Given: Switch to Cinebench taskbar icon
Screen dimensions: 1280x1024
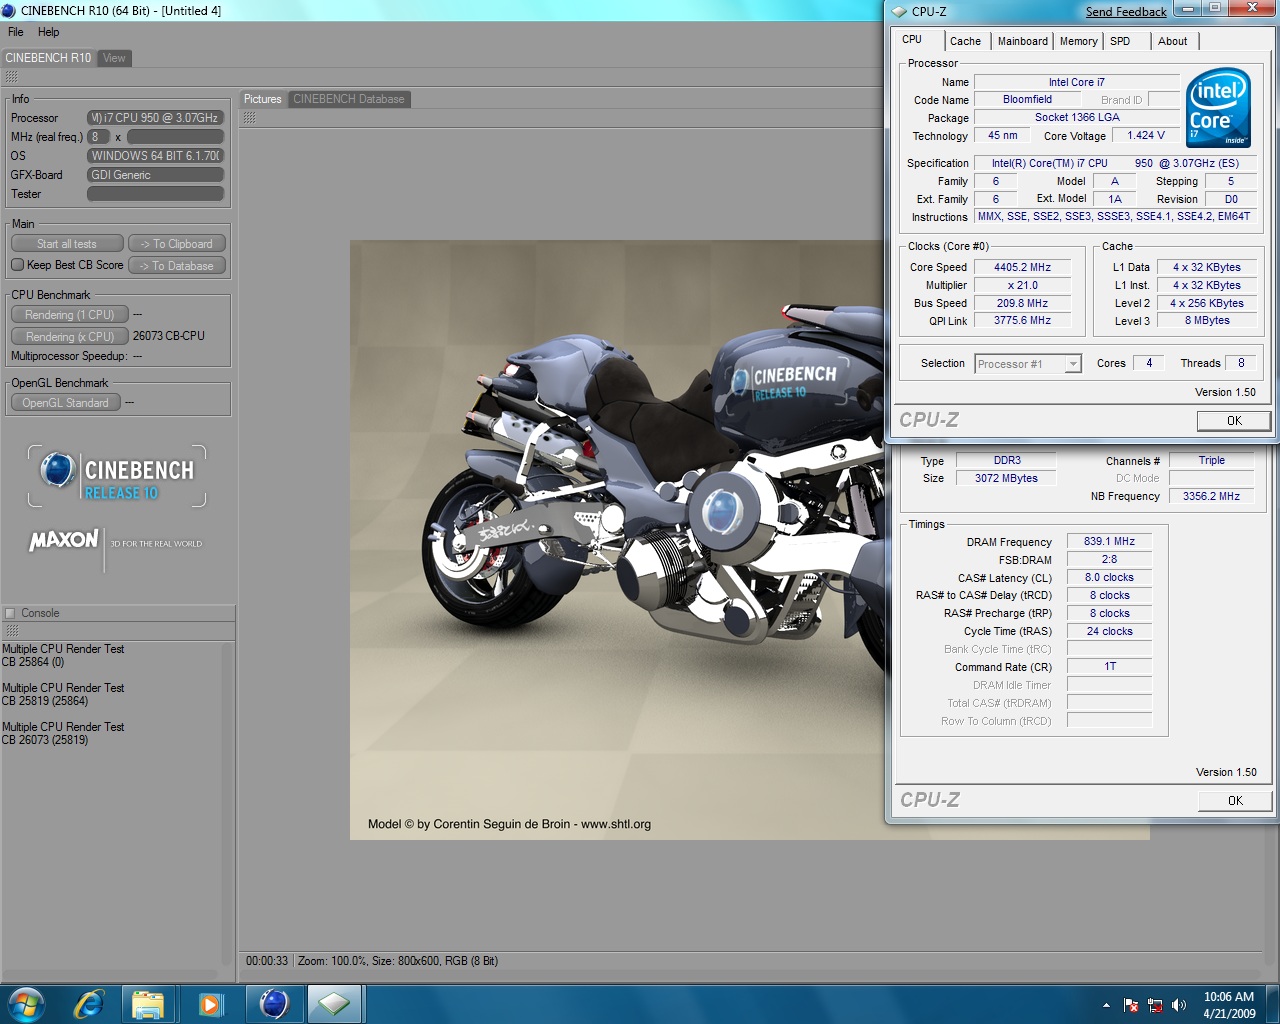Looking at the screenshot, I should pos(274,1004).
